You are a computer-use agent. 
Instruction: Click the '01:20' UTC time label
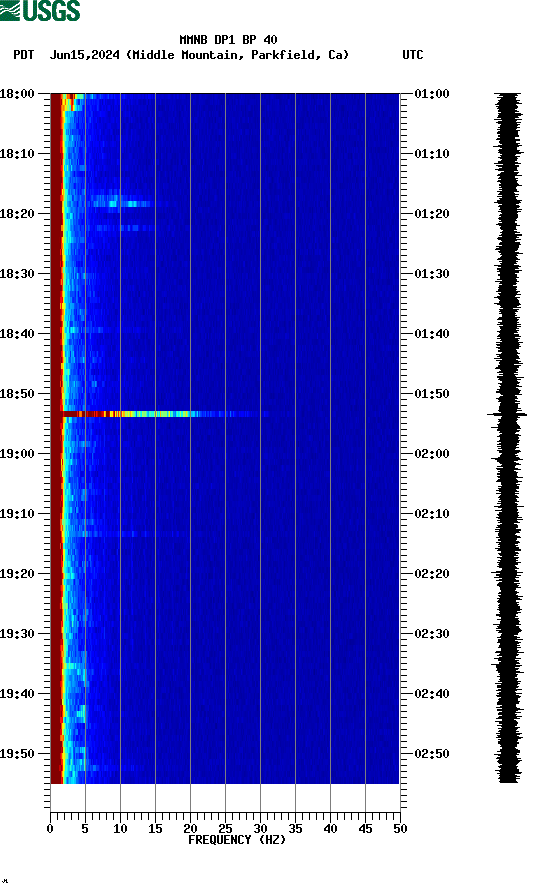point(432,213)
